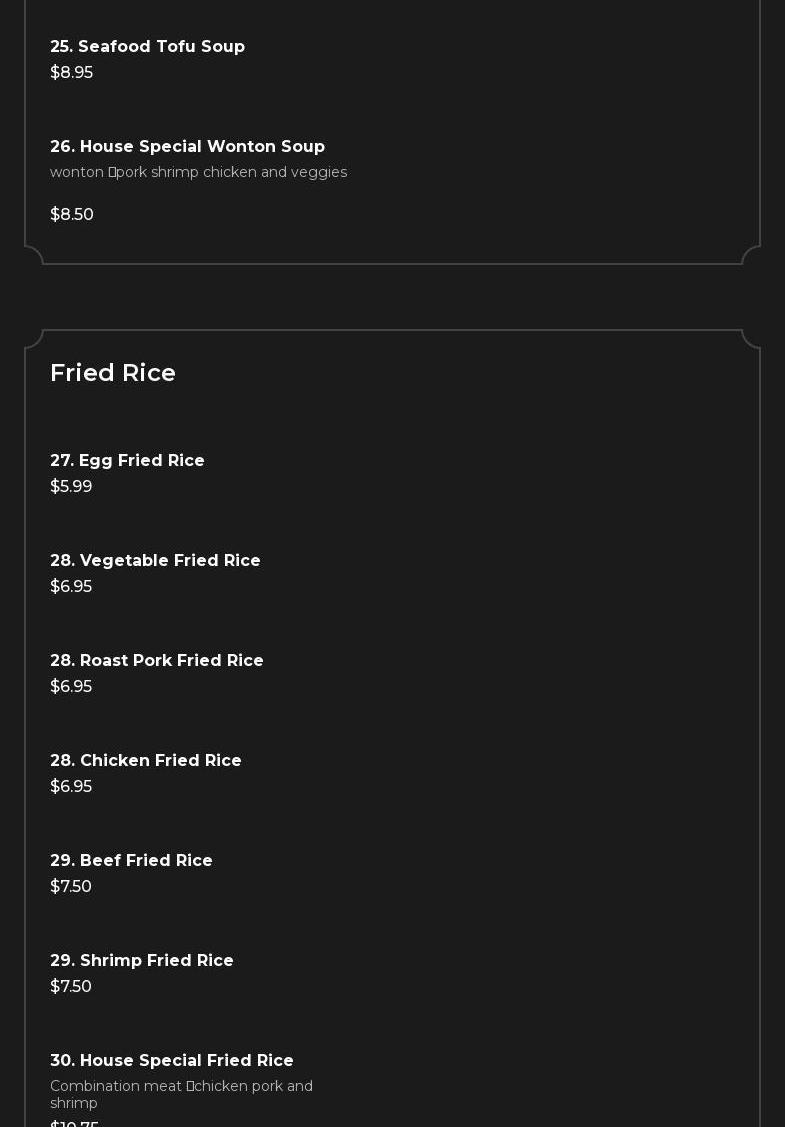Open House Special Wonton Soup item
Screen dimensions: 785x1127
187,147
